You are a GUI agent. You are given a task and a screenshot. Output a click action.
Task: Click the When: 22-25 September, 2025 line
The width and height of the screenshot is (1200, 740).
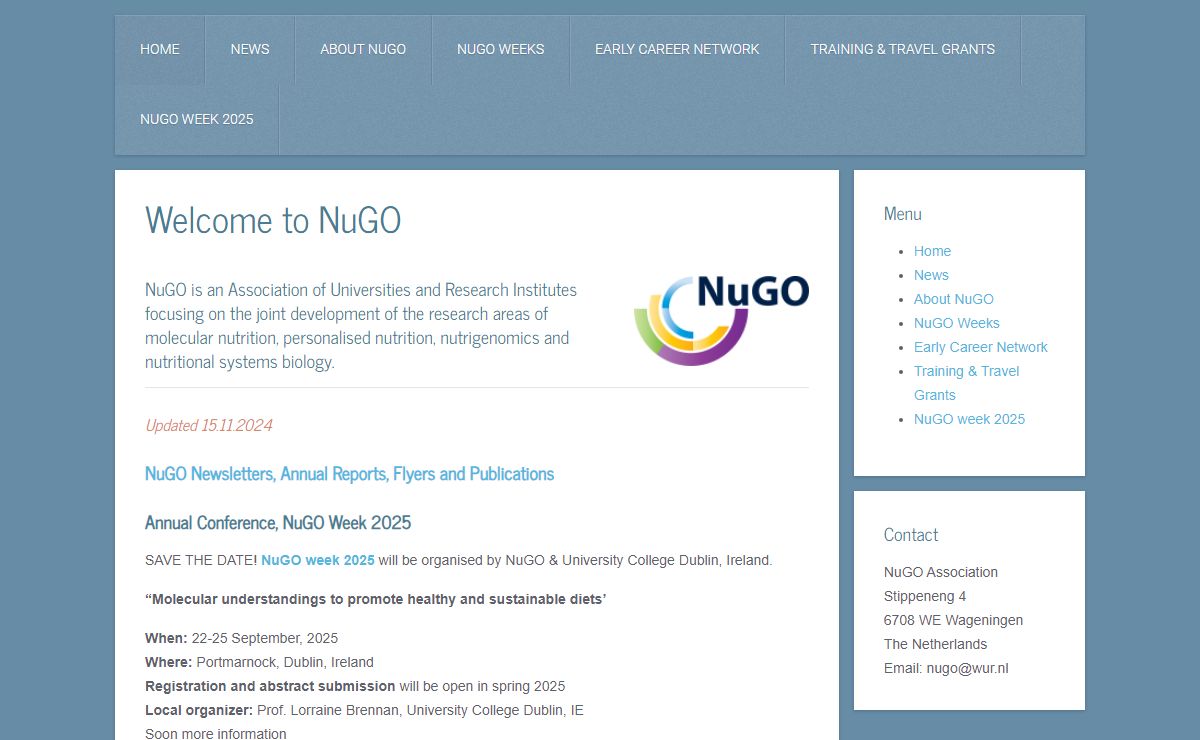point(241,638)
